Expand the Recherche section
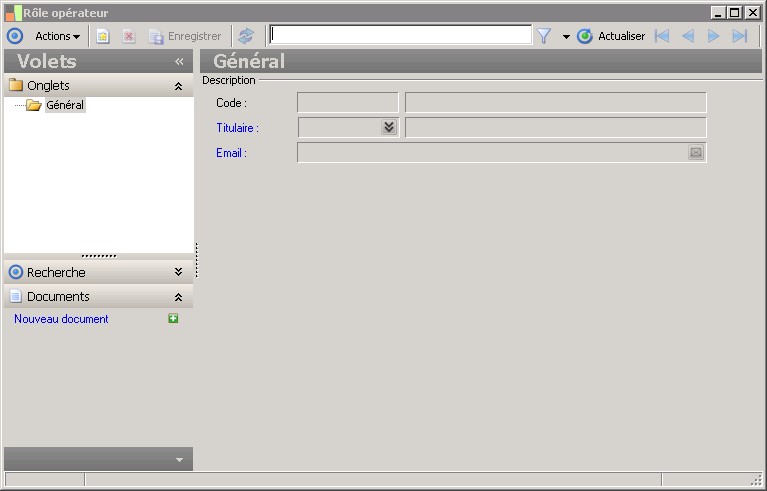 179,272
